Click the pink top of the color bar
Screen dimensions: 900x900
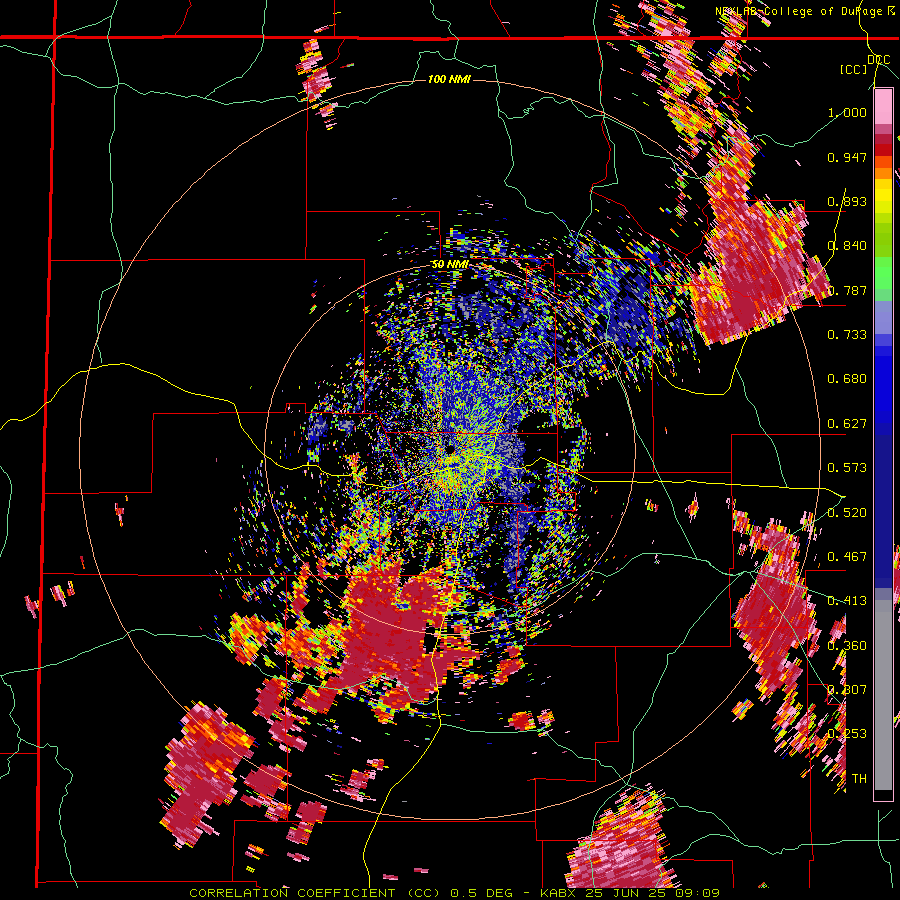[x=883, y=106]
